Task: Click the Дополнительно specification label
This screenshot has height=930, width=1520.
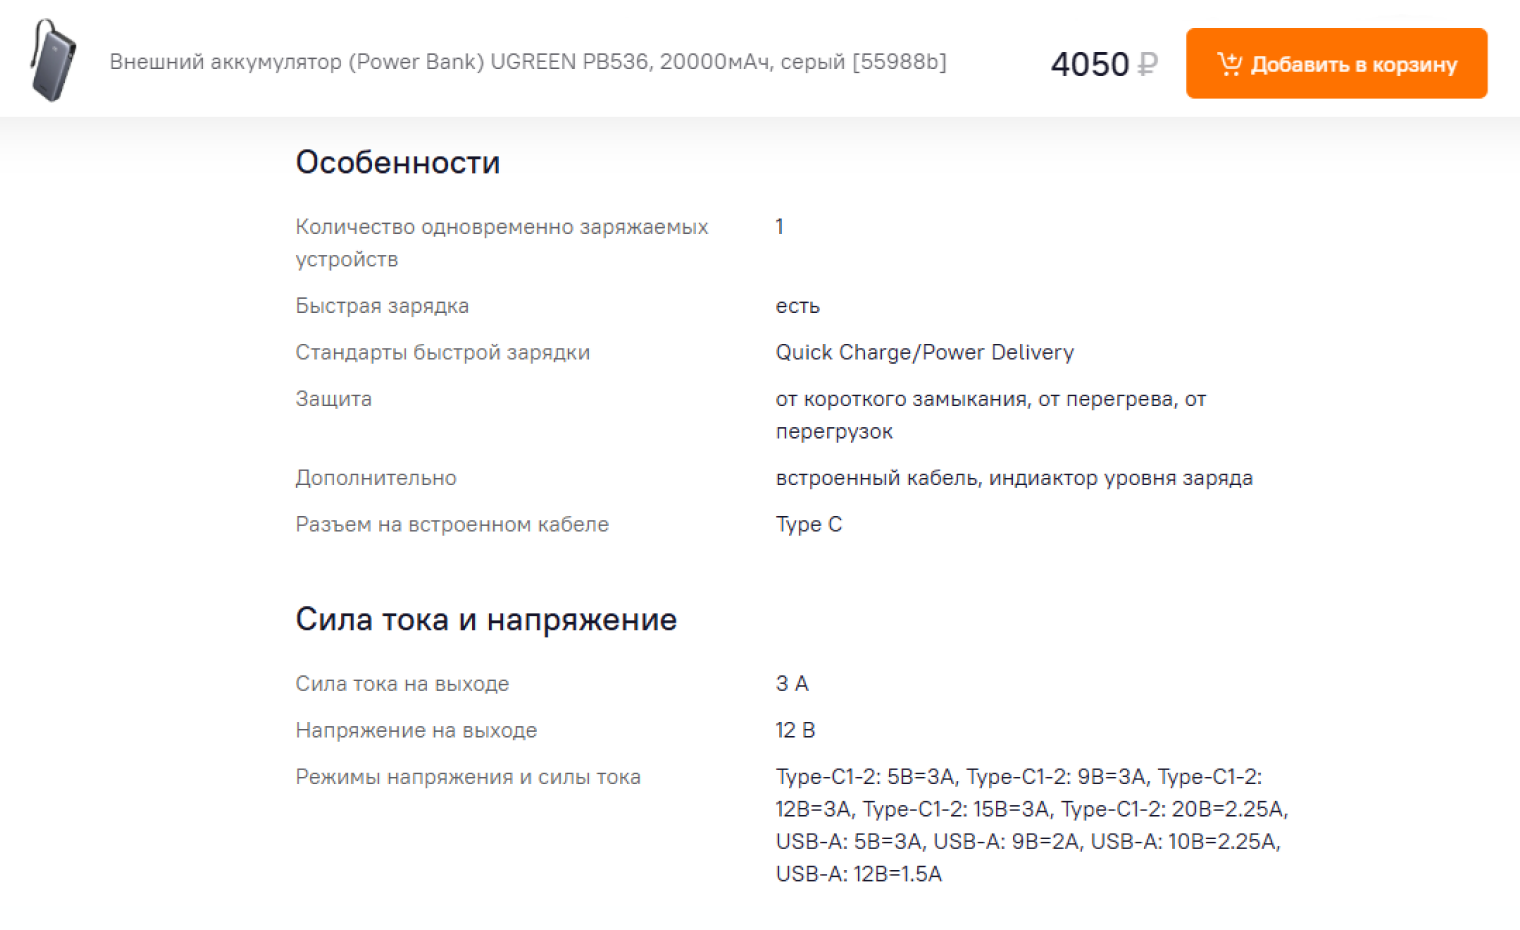Action: click(376, 478)
